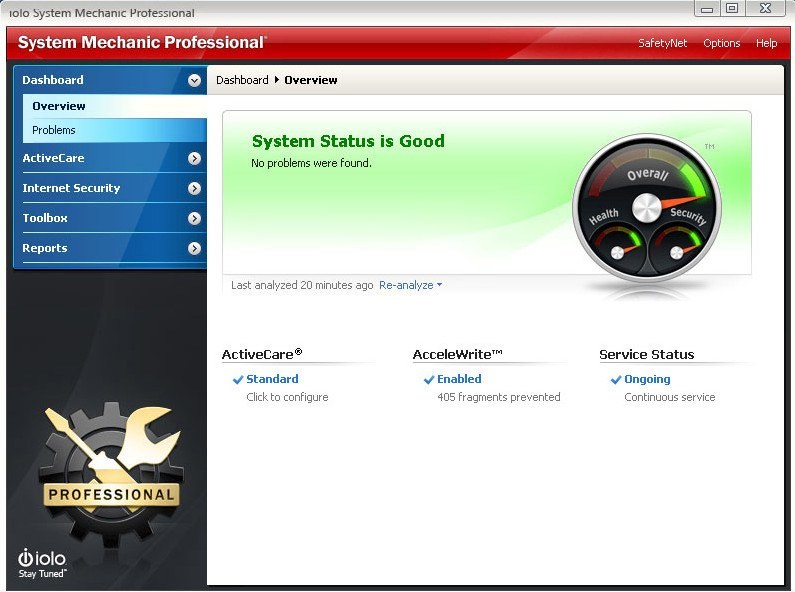Click the '405 fragments prevented' text
The height and width of the screenshot is (592, 795).
point(499,397)
